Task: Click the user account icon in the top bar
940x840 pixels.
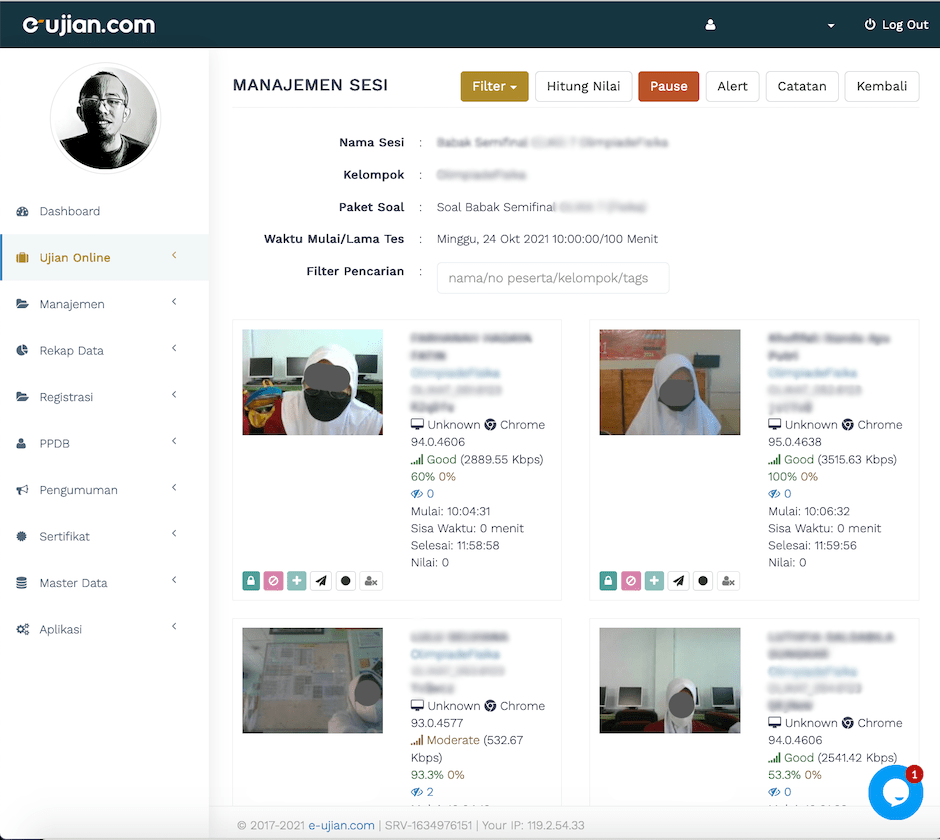Action: click(x=710, y=24)
